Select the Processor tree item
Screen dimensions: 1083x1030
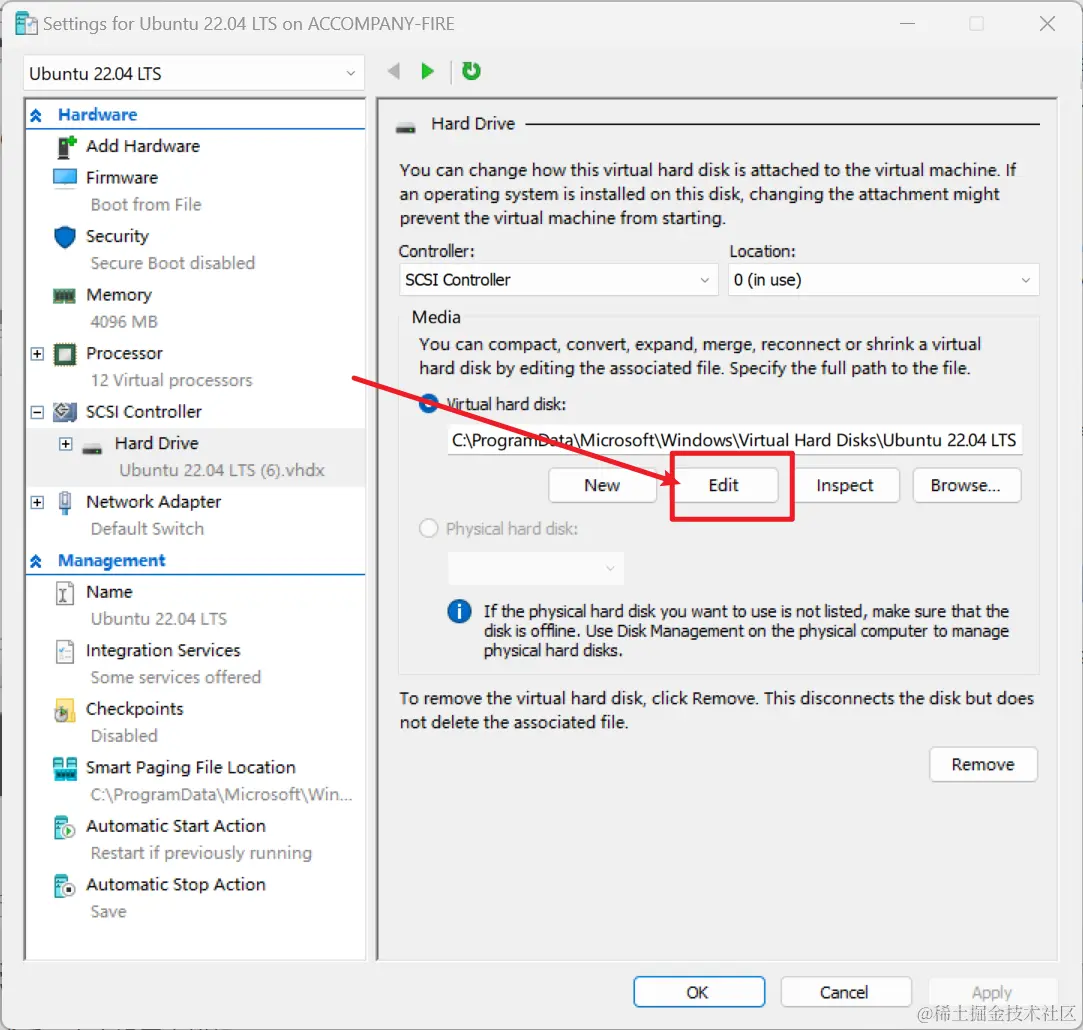[124, 354]
